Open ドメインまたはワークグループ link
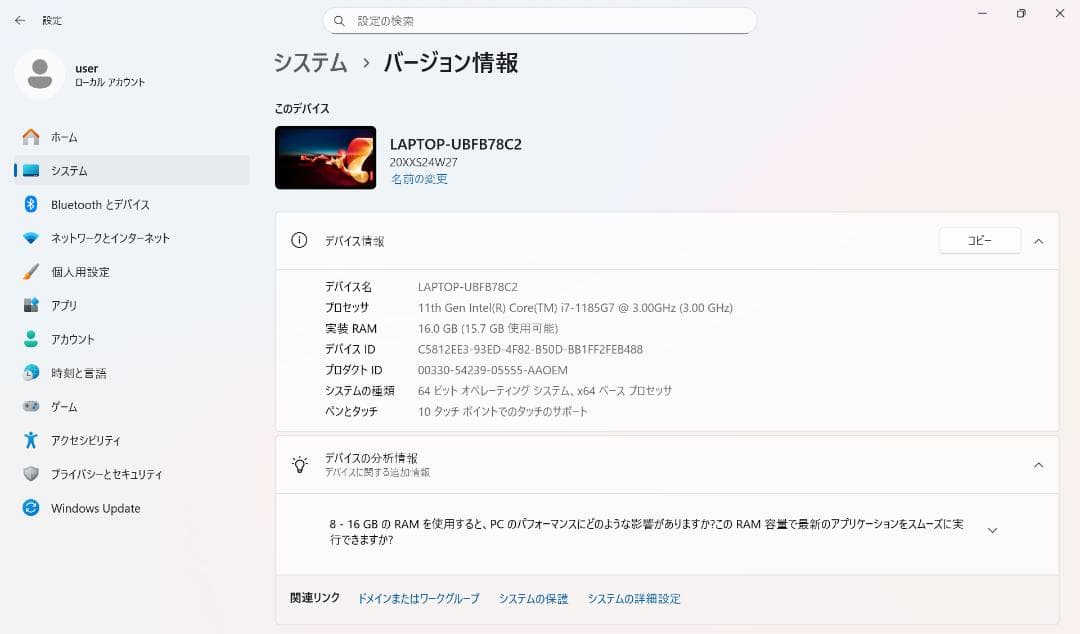Viewport: 1080px width, 634px height. click(x=419, y=599)
